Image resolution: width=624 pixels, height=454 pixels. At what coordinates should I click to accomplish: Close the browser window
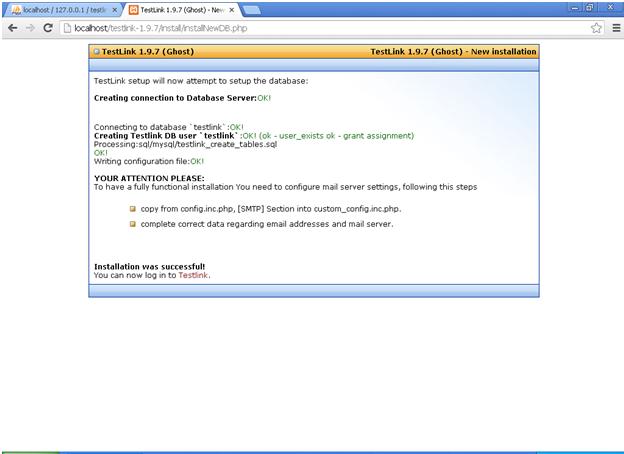tap(610, 8)
